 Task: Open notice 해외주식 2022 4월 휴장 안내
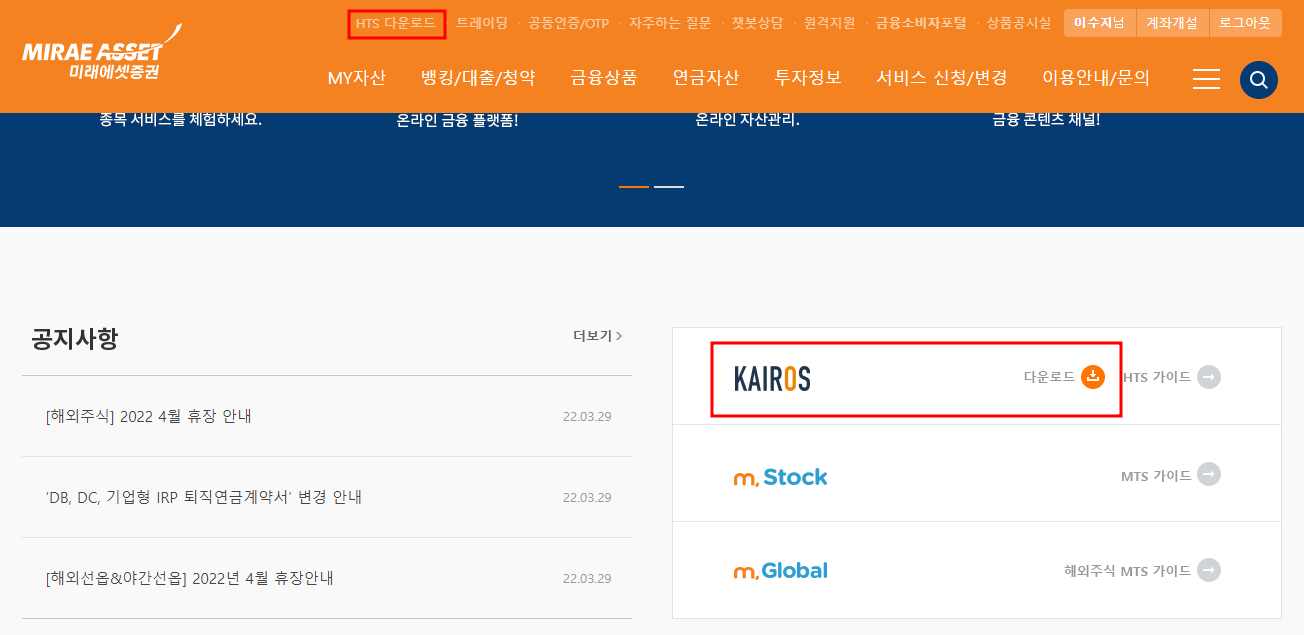click(149, 416)
